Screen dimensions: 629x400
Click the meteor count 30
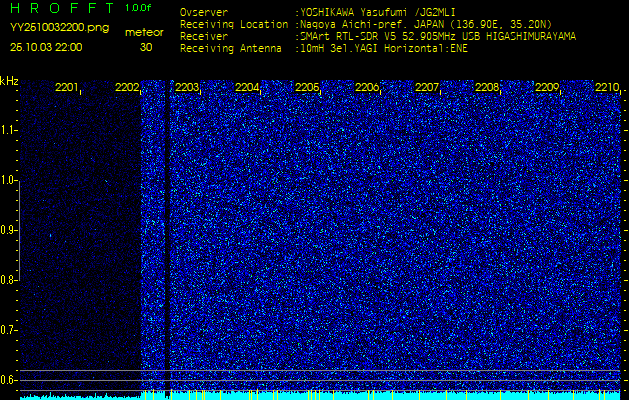click(x=146, y=47)
